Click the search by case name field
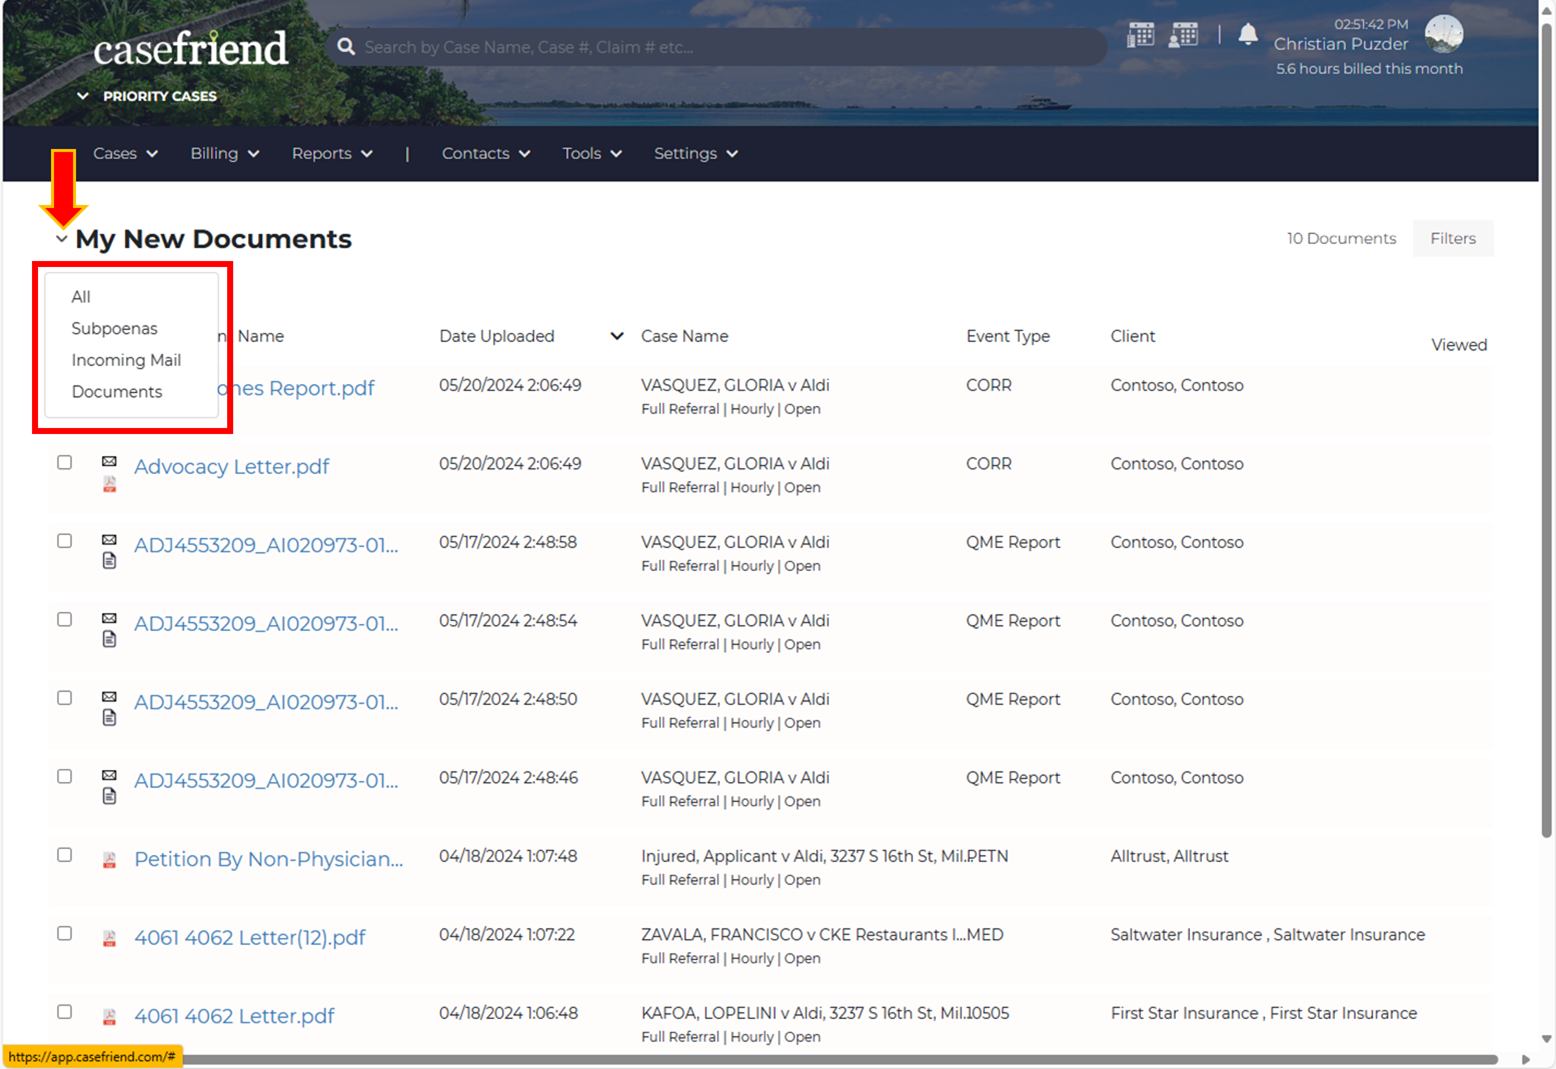Image resolution: width=1556 pixels, height=1069 pixels. coord(720,47)
